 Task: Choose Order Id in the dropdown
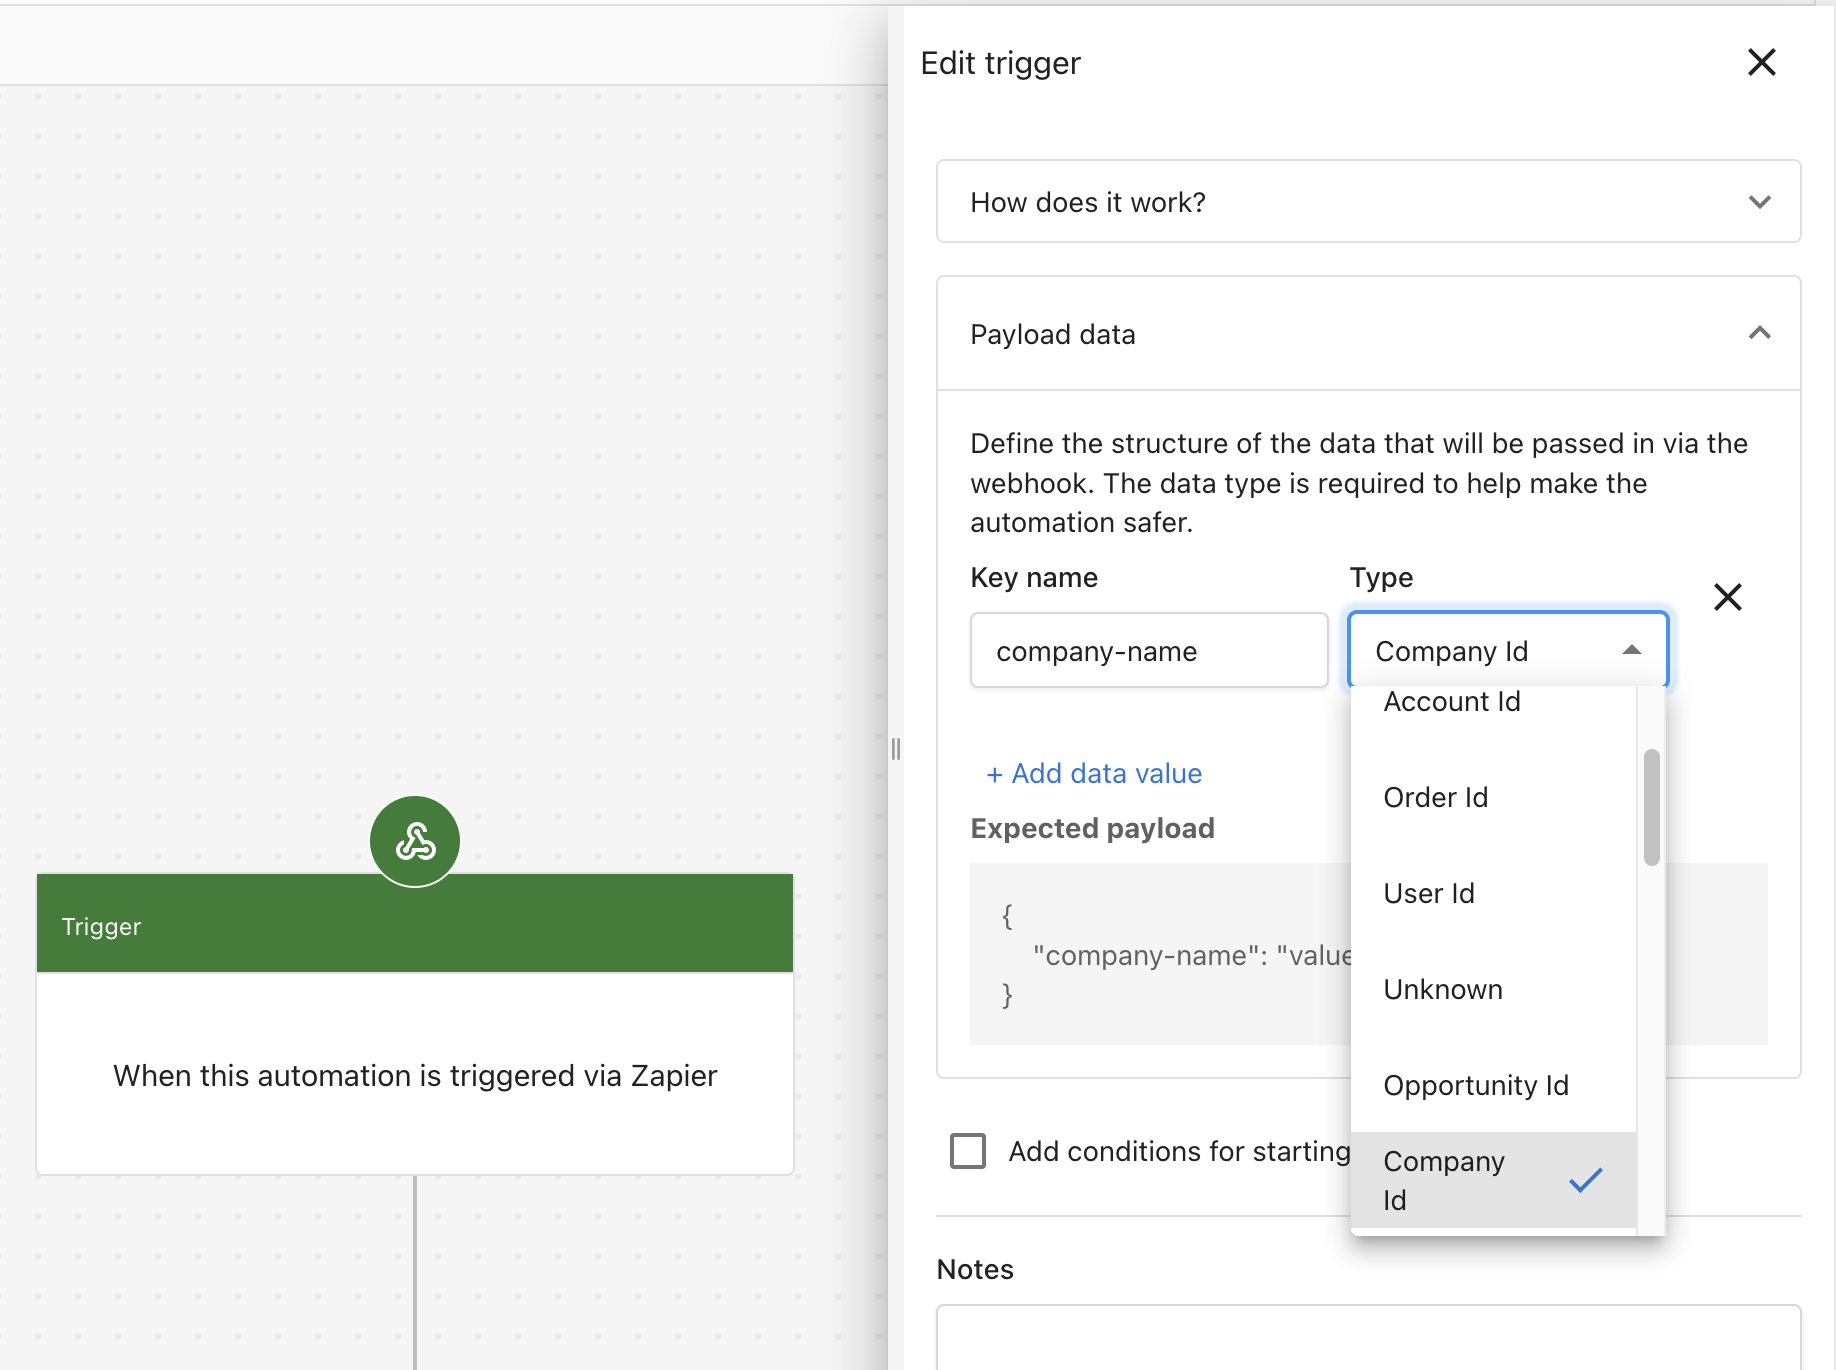[x=1435, y=797]
